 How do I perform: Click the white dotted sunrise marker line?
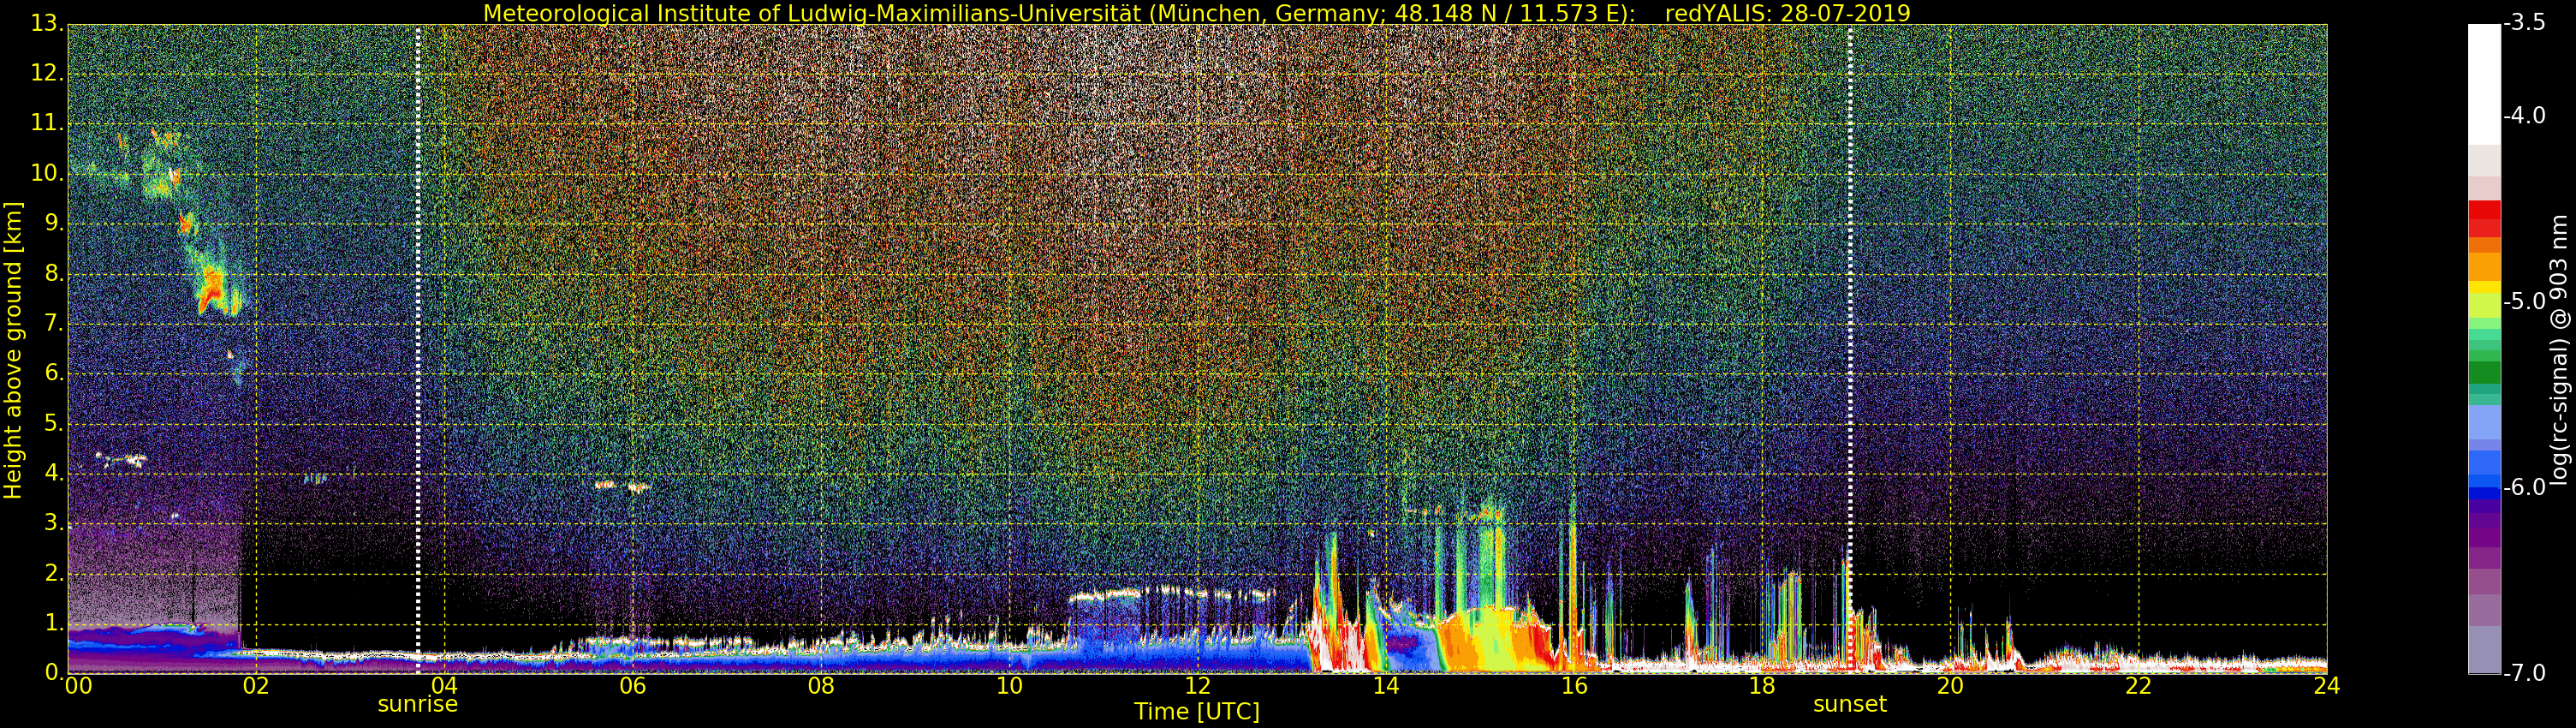click(418, 349)
